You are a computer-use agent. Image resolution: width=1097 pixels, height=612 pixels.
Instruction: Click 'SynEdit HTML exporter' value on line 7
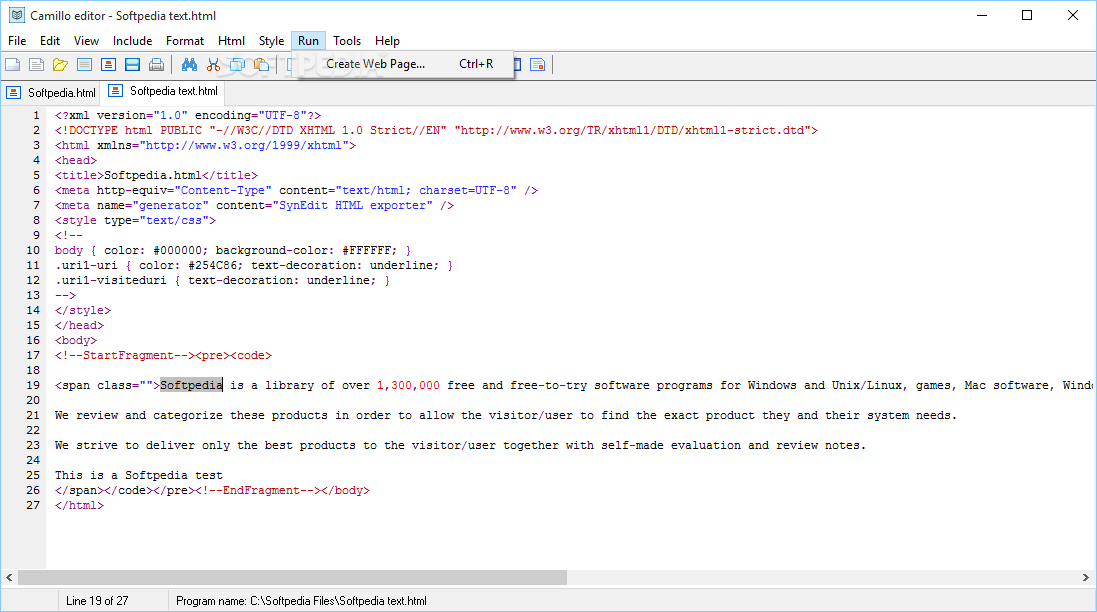(355, 205)
